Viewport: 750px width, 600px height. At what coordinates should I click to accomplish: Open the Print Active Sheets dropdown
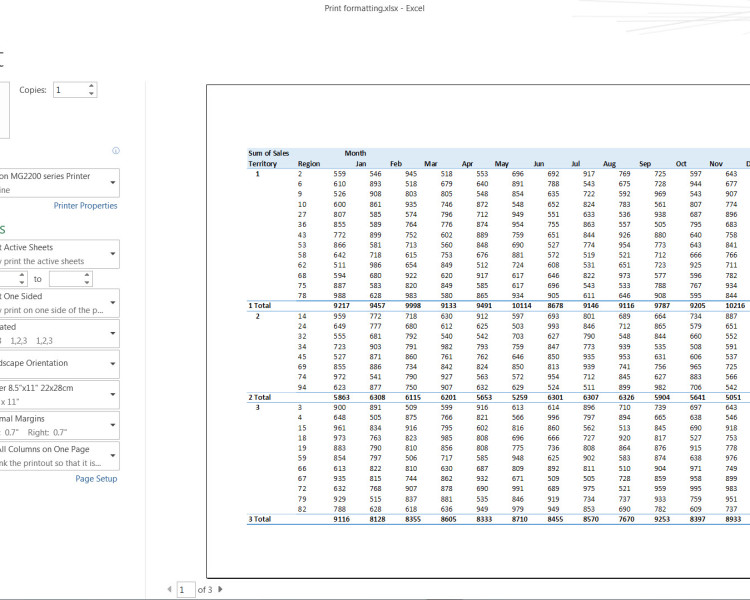[x=60, y=253]
